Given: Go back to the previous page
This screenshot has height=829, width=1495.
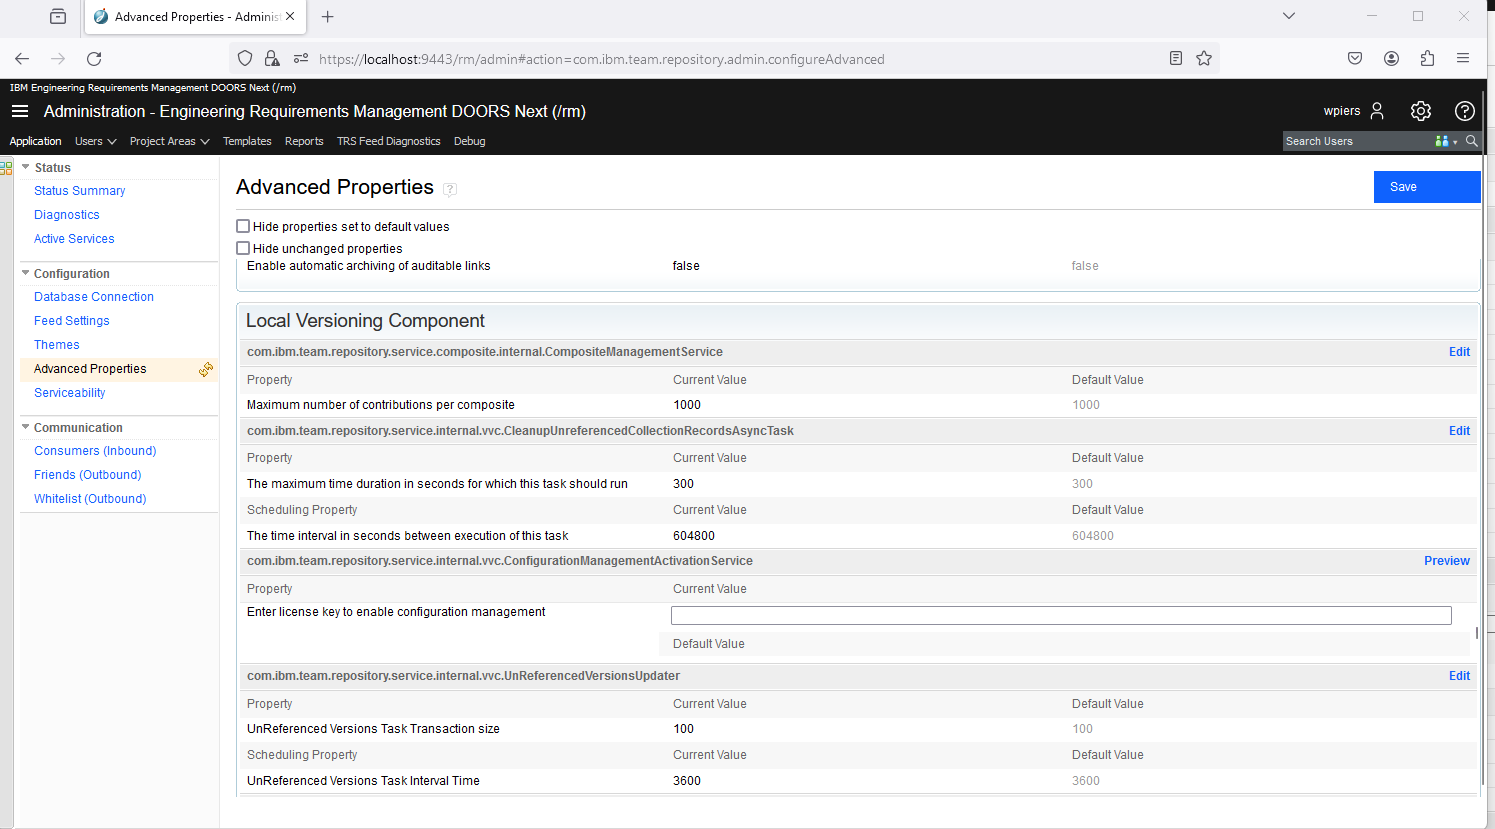Looking at the screenshot, I should (22, 59).
